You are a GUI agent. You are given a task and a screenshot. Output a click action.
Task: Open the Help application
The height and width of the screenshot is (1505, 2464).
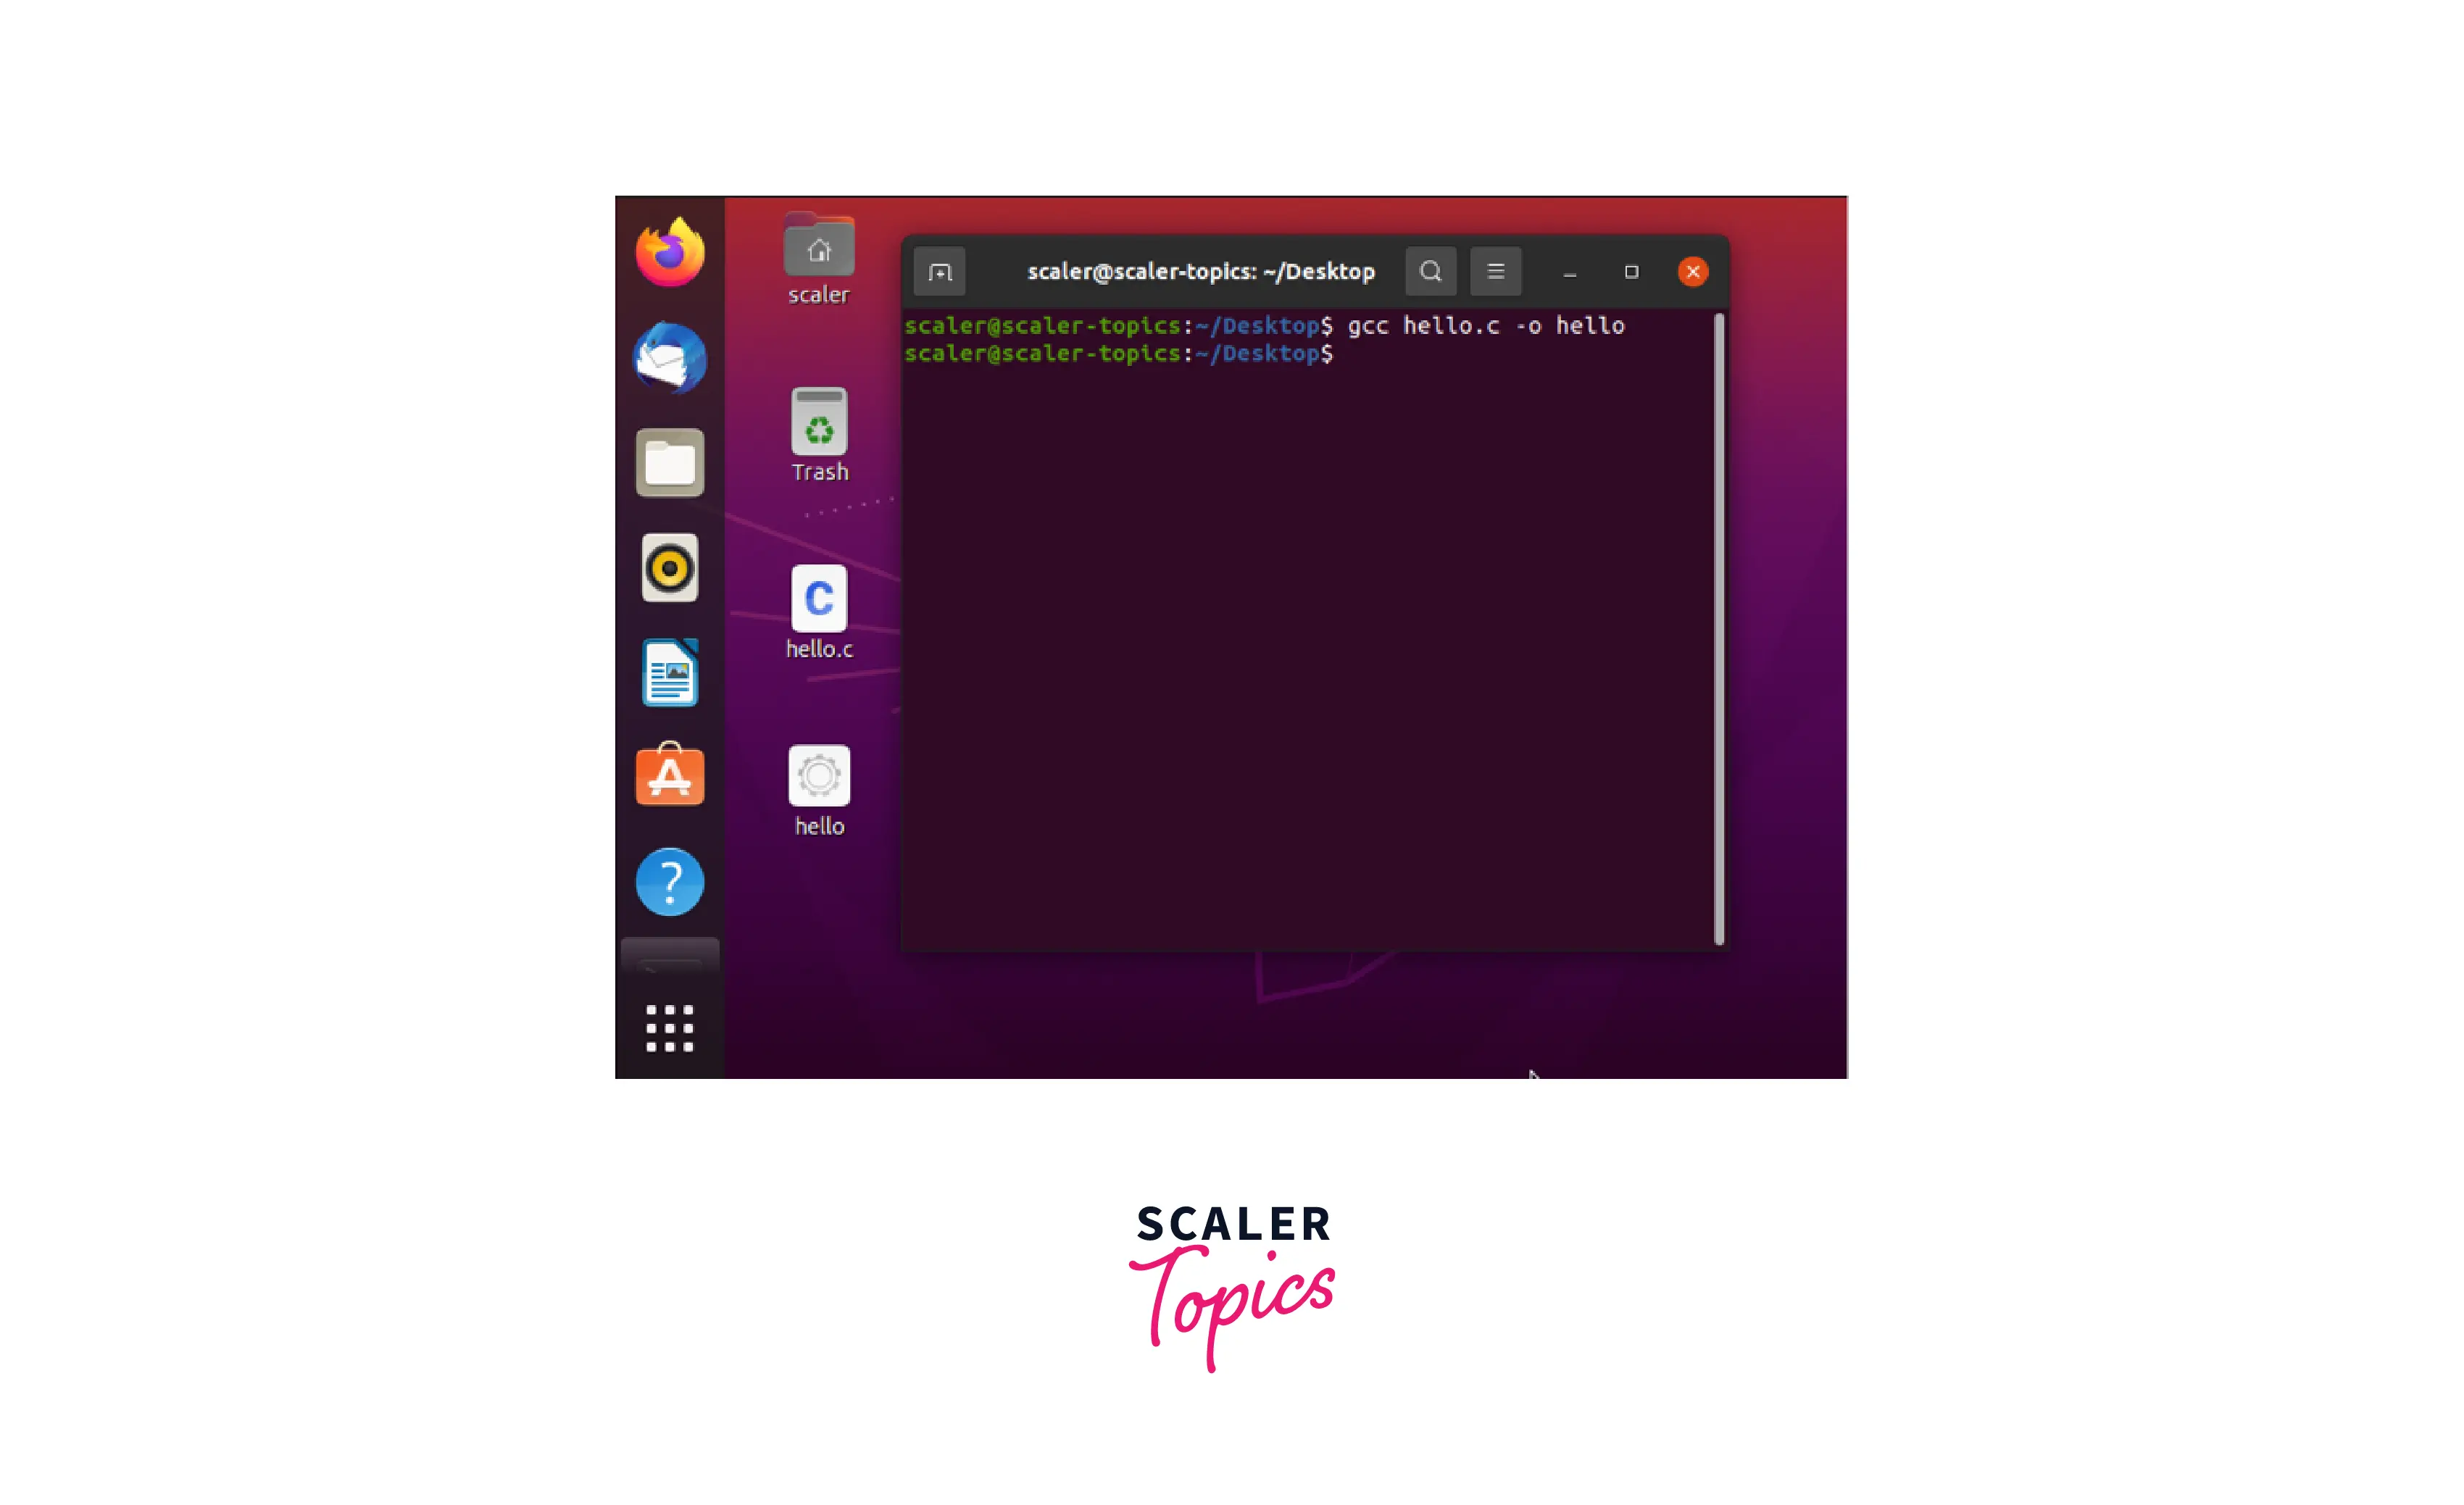coord(669,883)
